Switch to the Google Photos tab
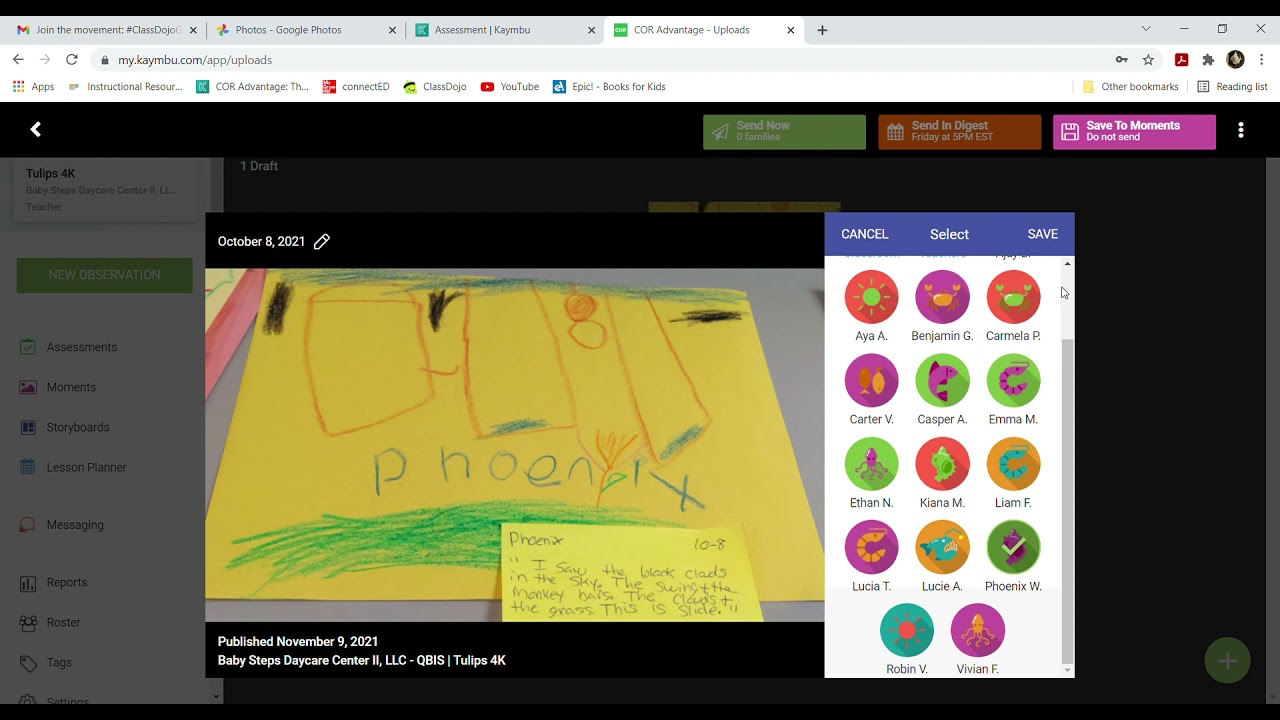The image size is (1280, 720). pos(305,30)
